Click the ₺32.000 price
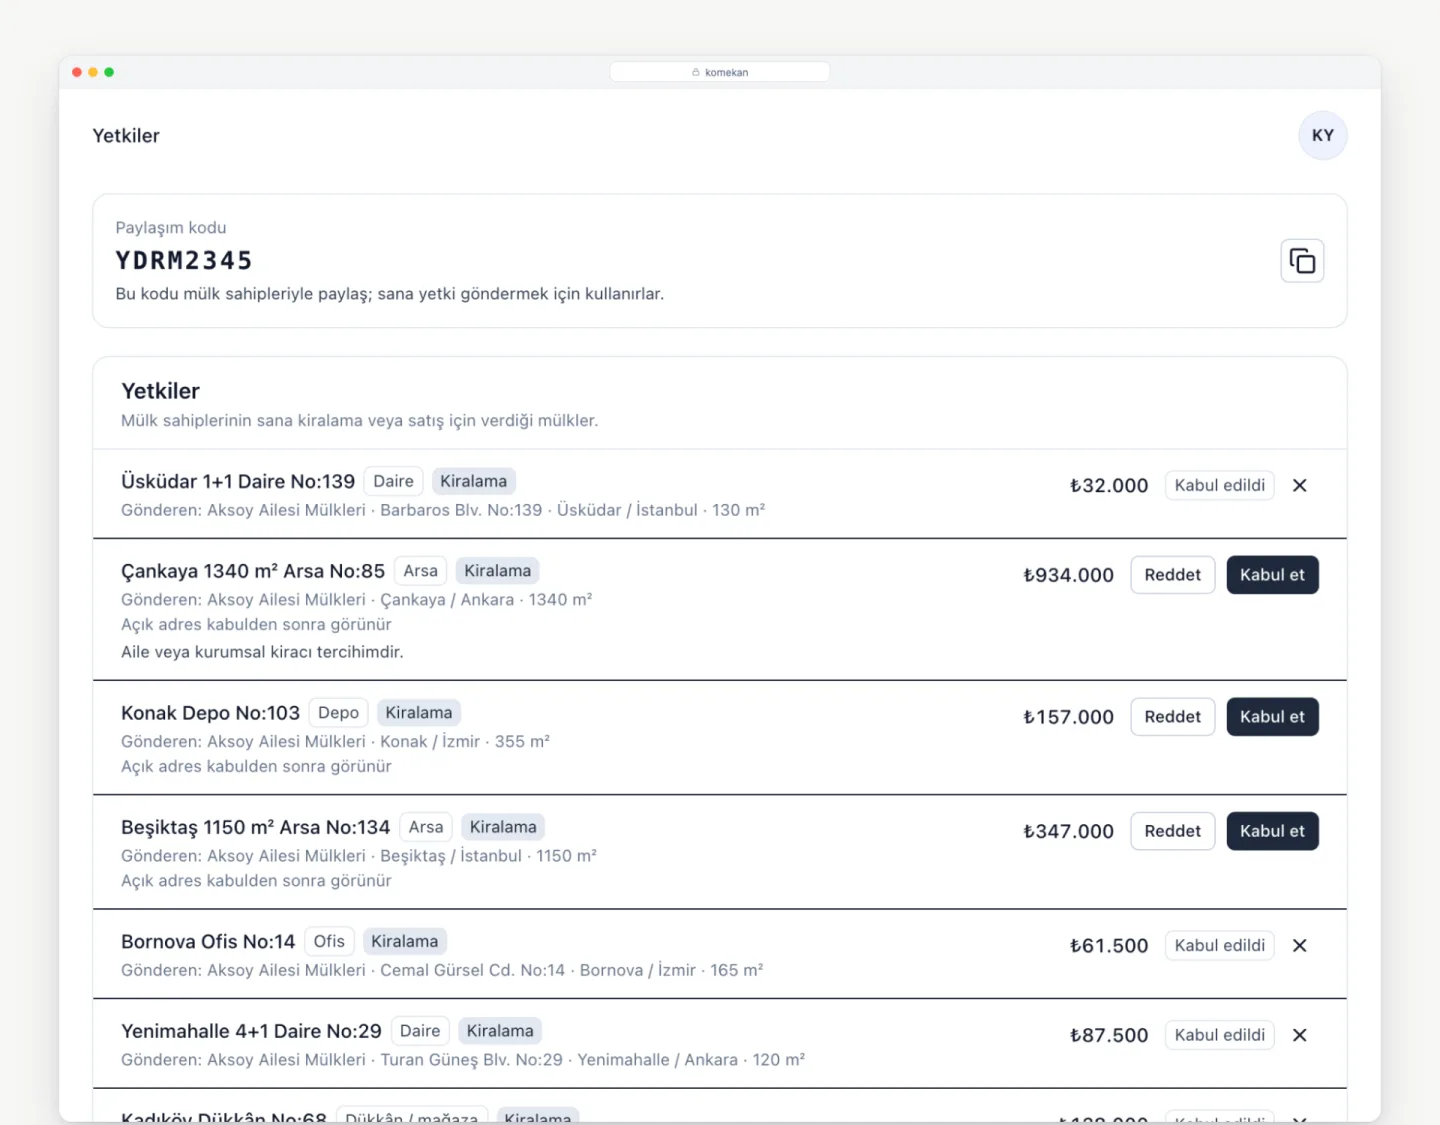This screenshot has width=1440, height=1125. click(1109, 485)
